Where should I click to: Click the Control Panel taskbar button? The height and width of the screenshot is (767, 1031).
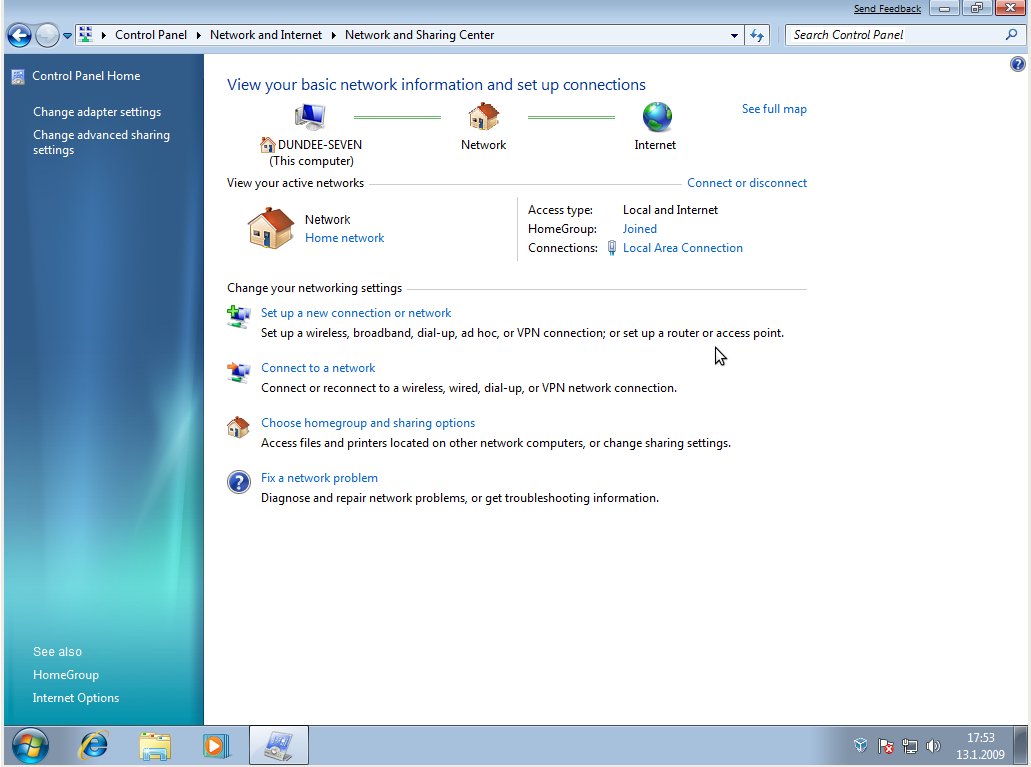coord(279,745)
